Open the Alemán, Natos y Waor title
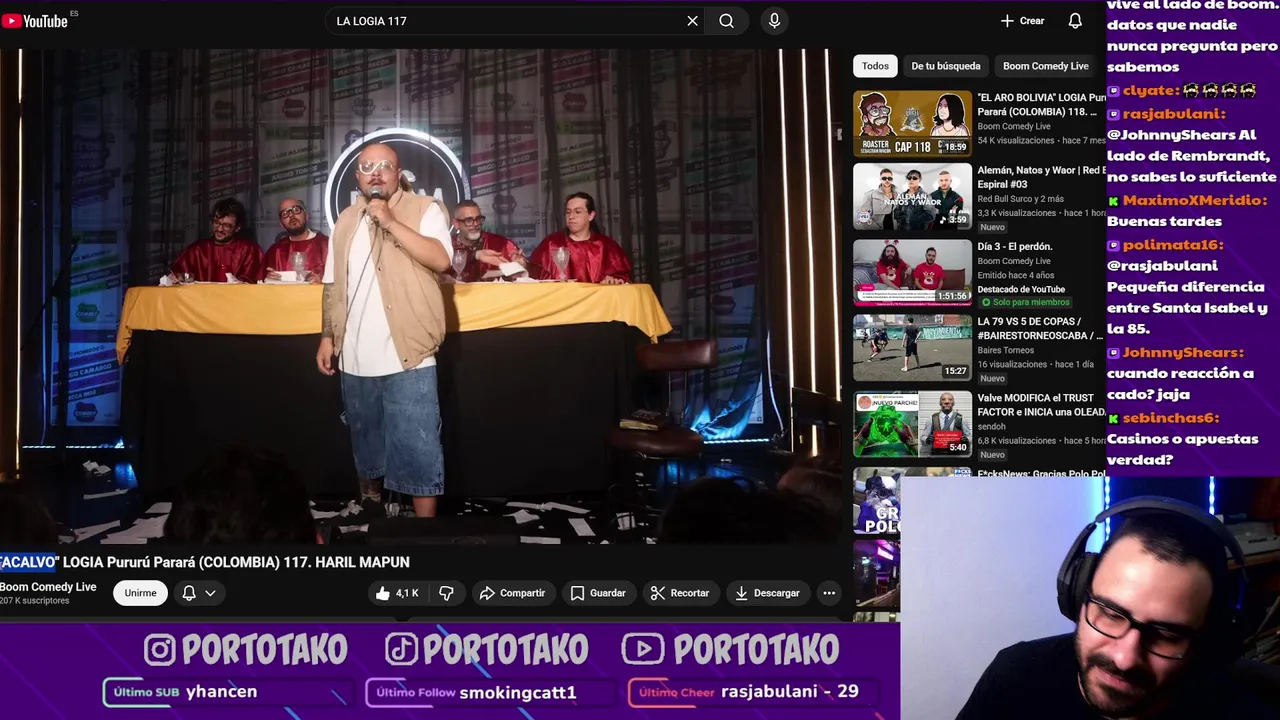 1041,178
